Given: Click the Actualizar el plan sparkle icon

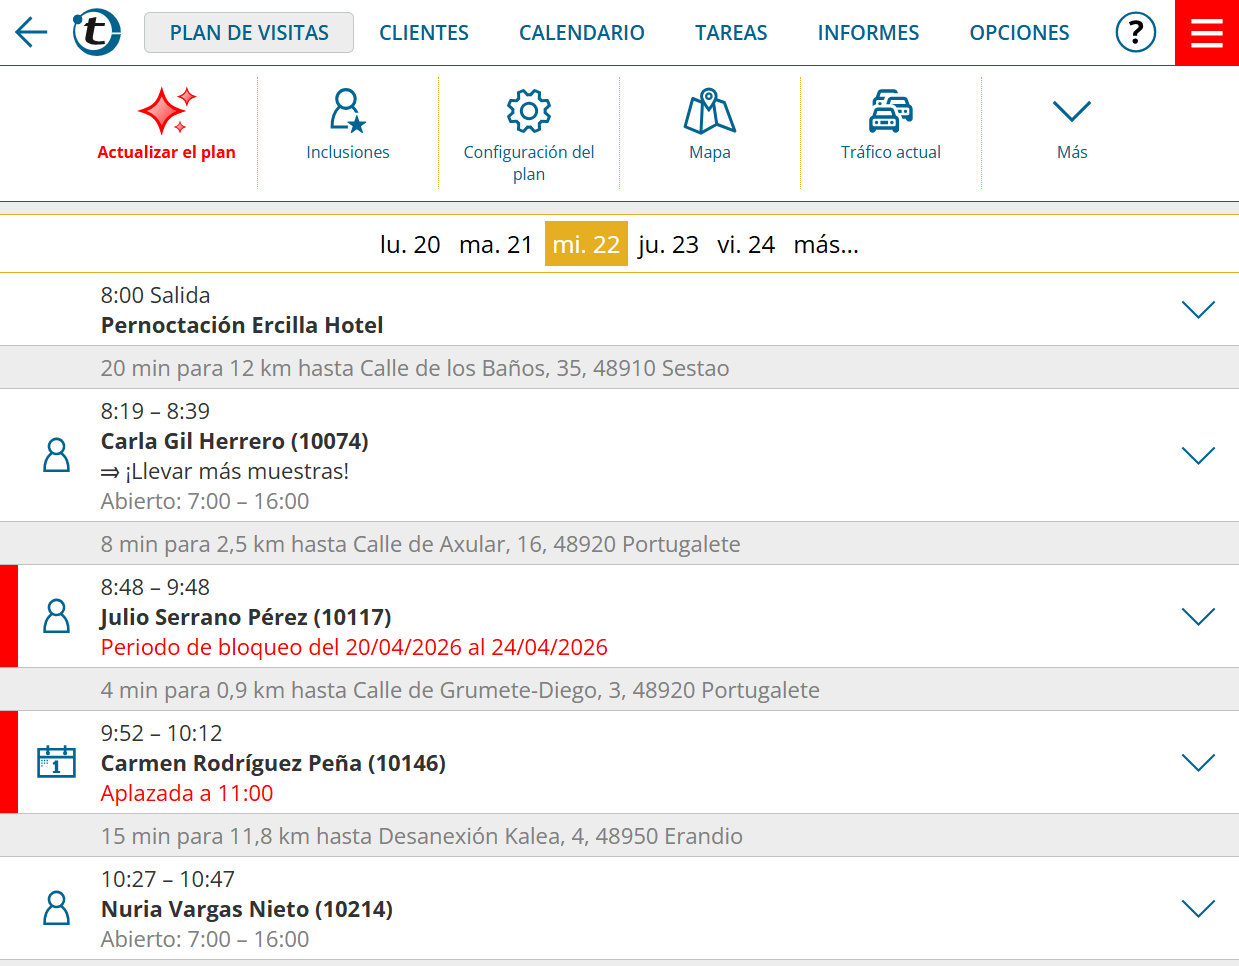Looking at the screenshot, I should 166,111.
